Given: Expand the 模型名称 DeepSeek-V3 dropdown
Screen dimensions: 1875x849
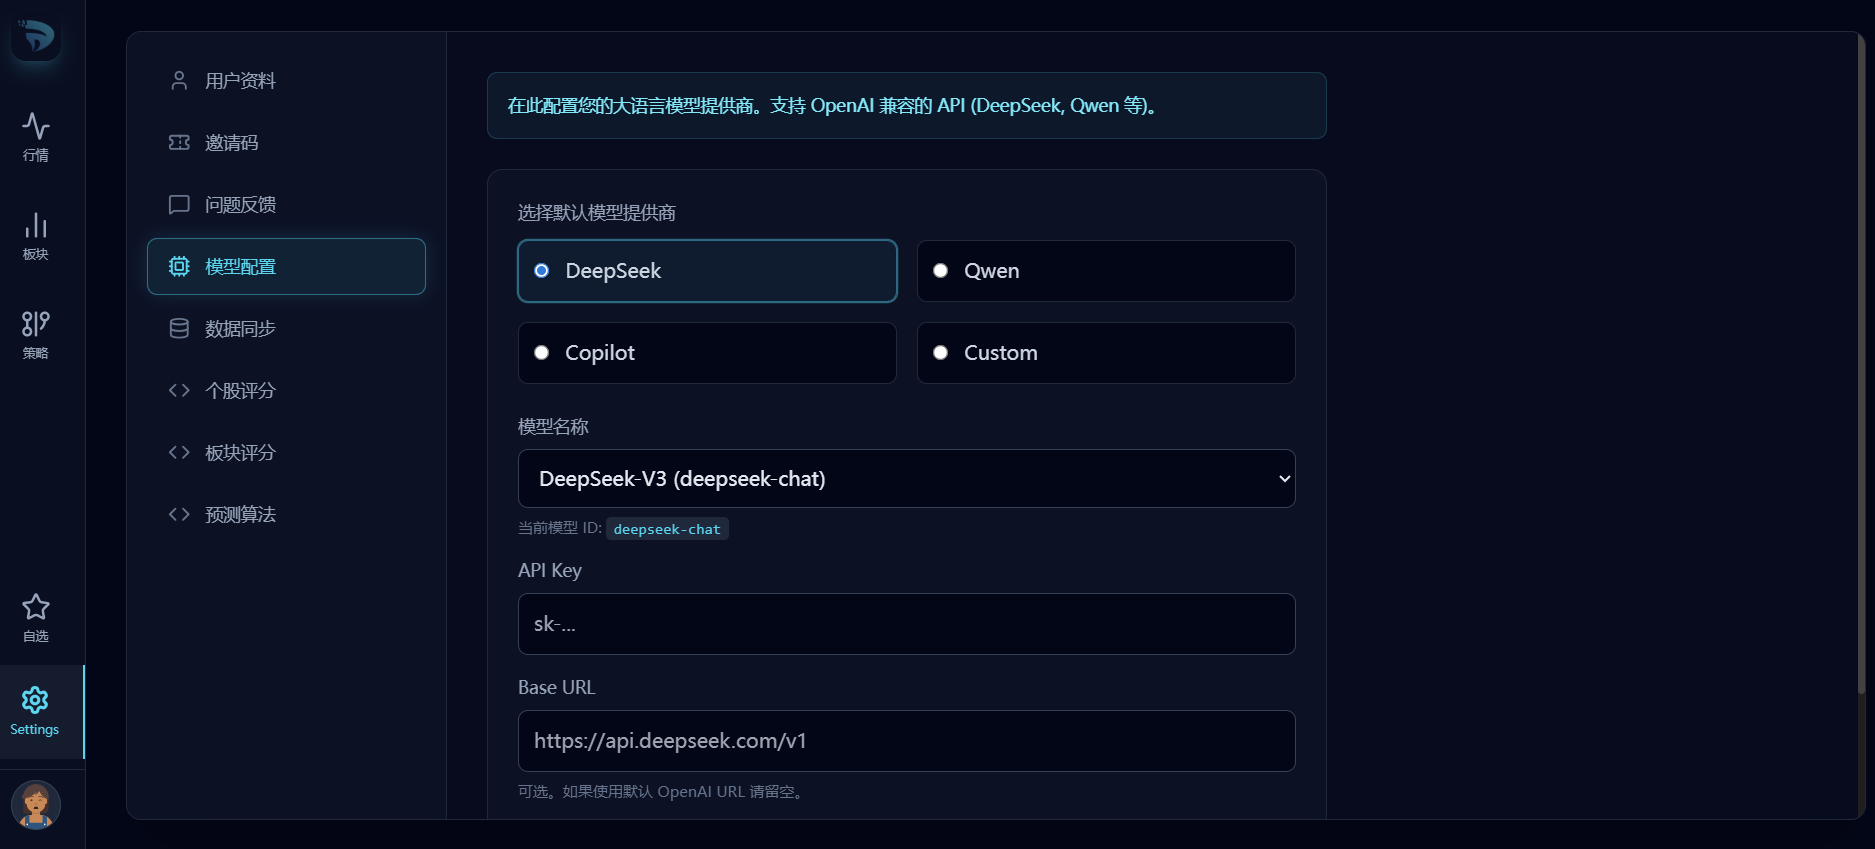Looking at the screenshot, I should click(907, 479).
